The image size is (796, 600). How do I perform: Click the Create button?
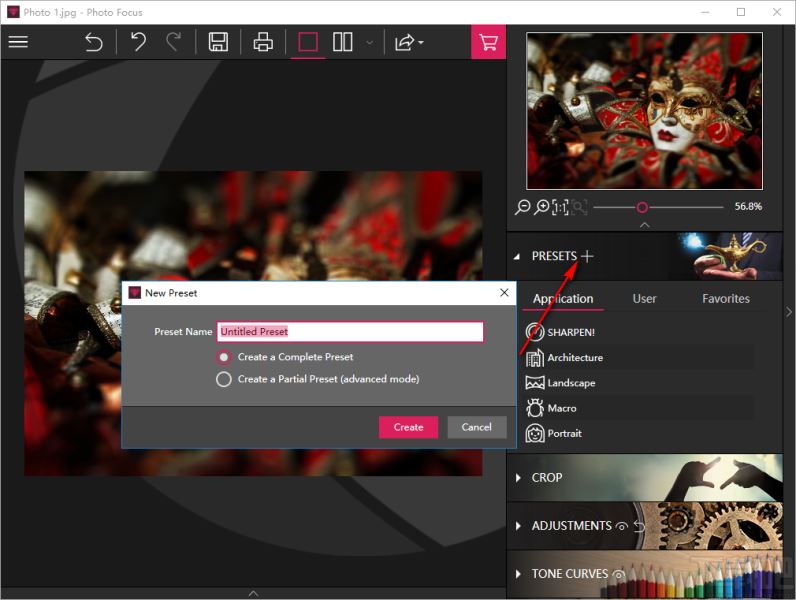(x=408, y=427)
